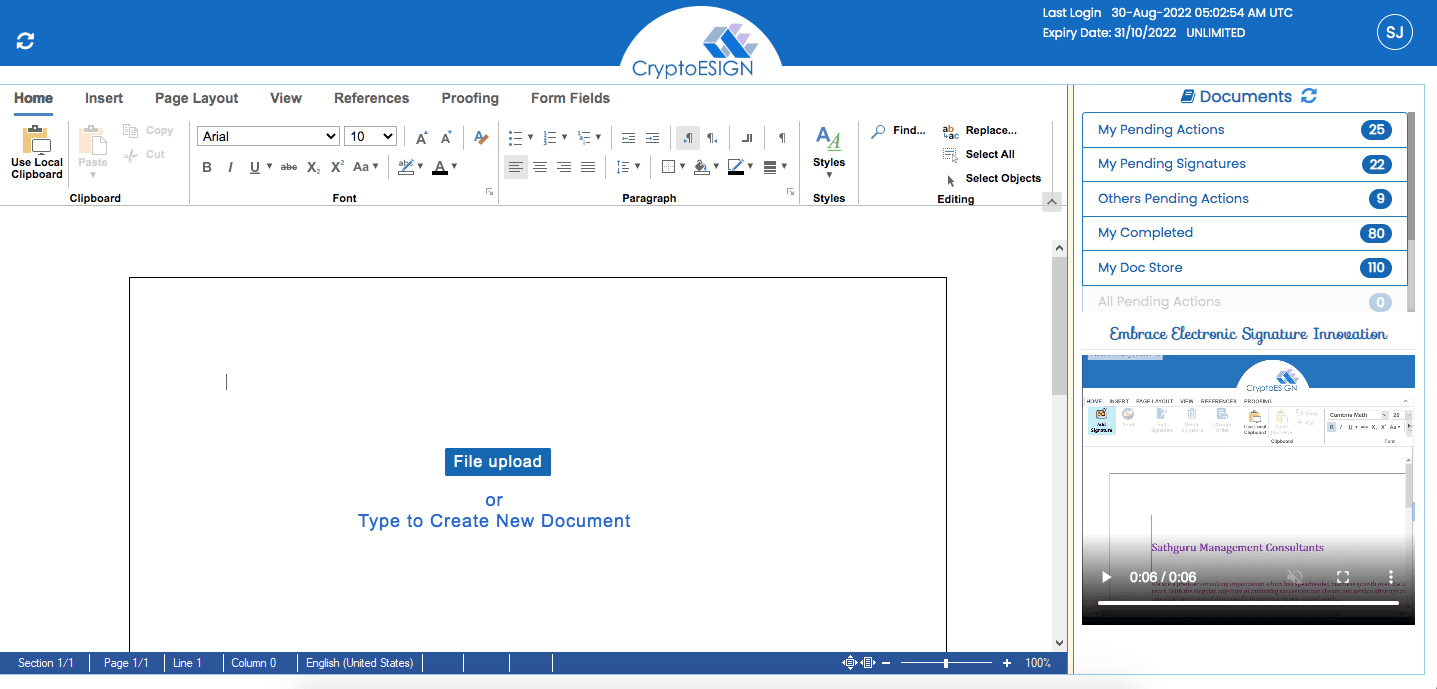Center align the paragraph
This screenshot has height=689, width=1437.
click(540, 167)
